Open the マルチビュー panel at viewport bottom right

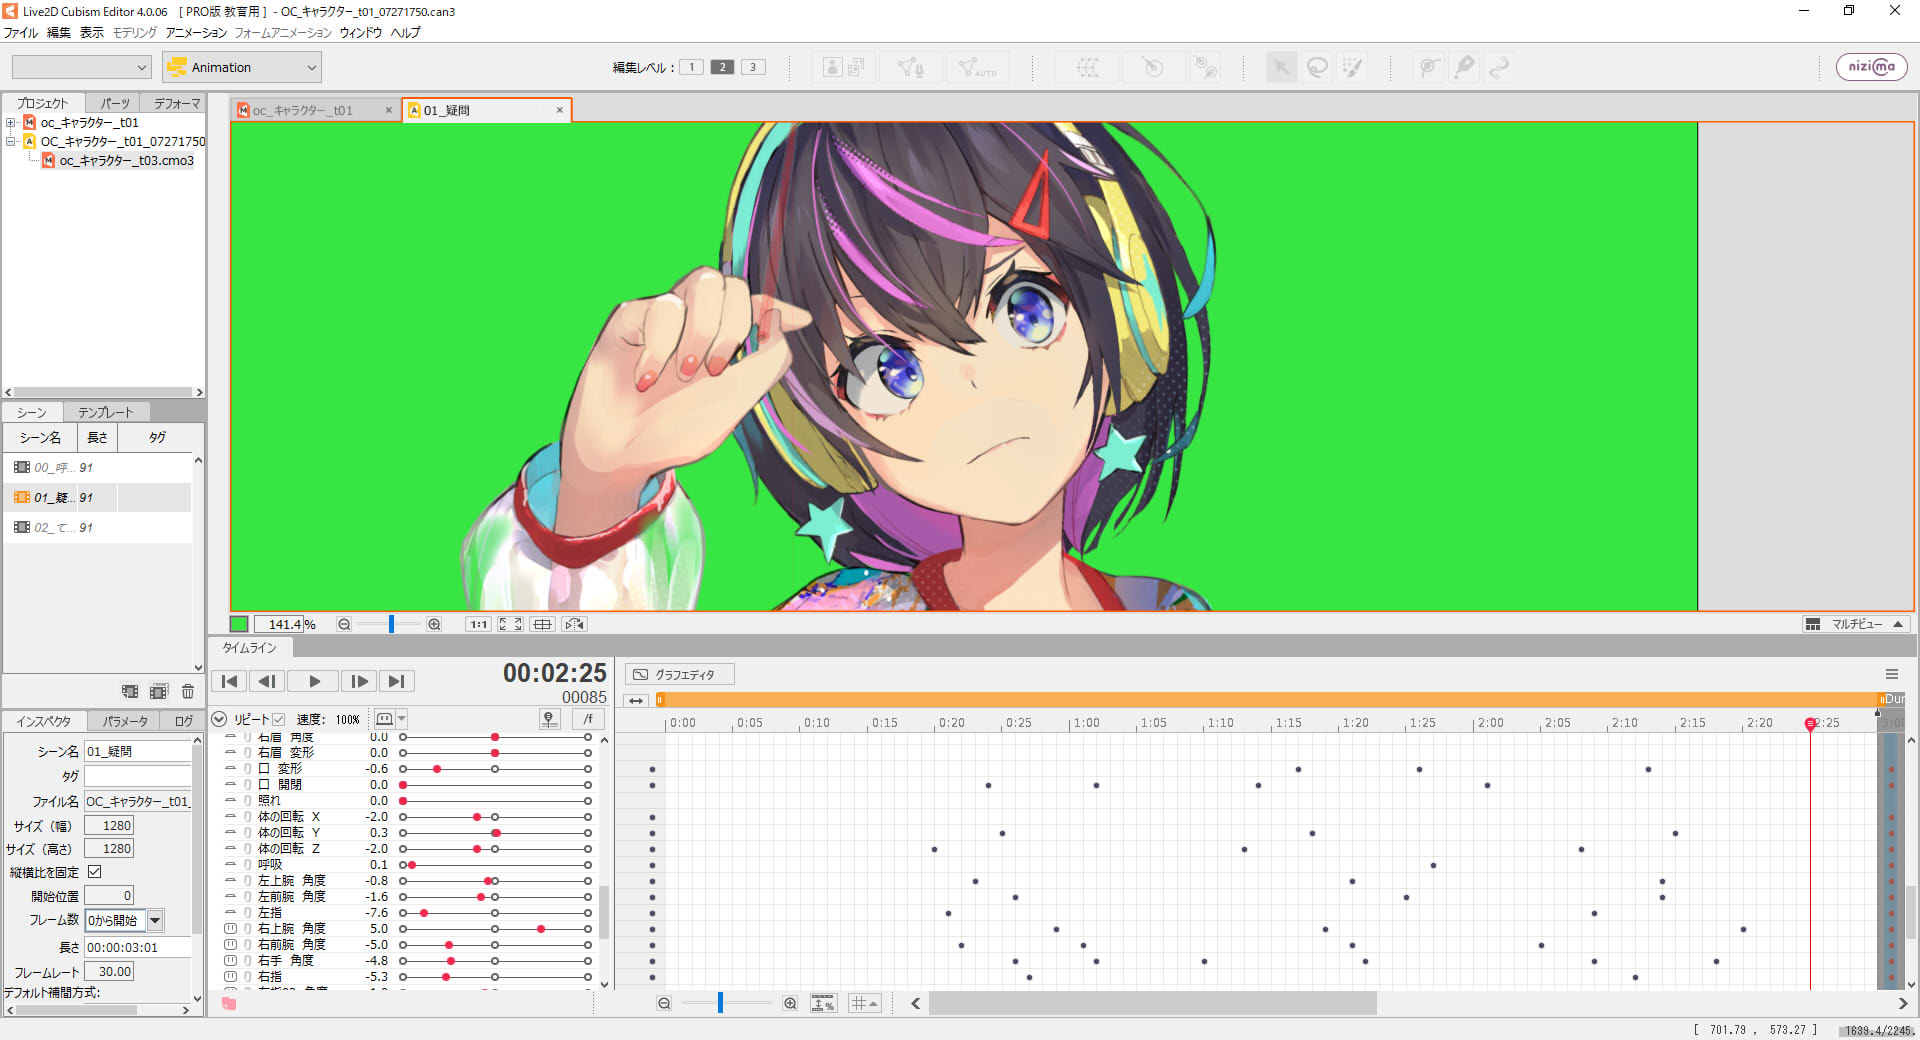coord(1855,624)
